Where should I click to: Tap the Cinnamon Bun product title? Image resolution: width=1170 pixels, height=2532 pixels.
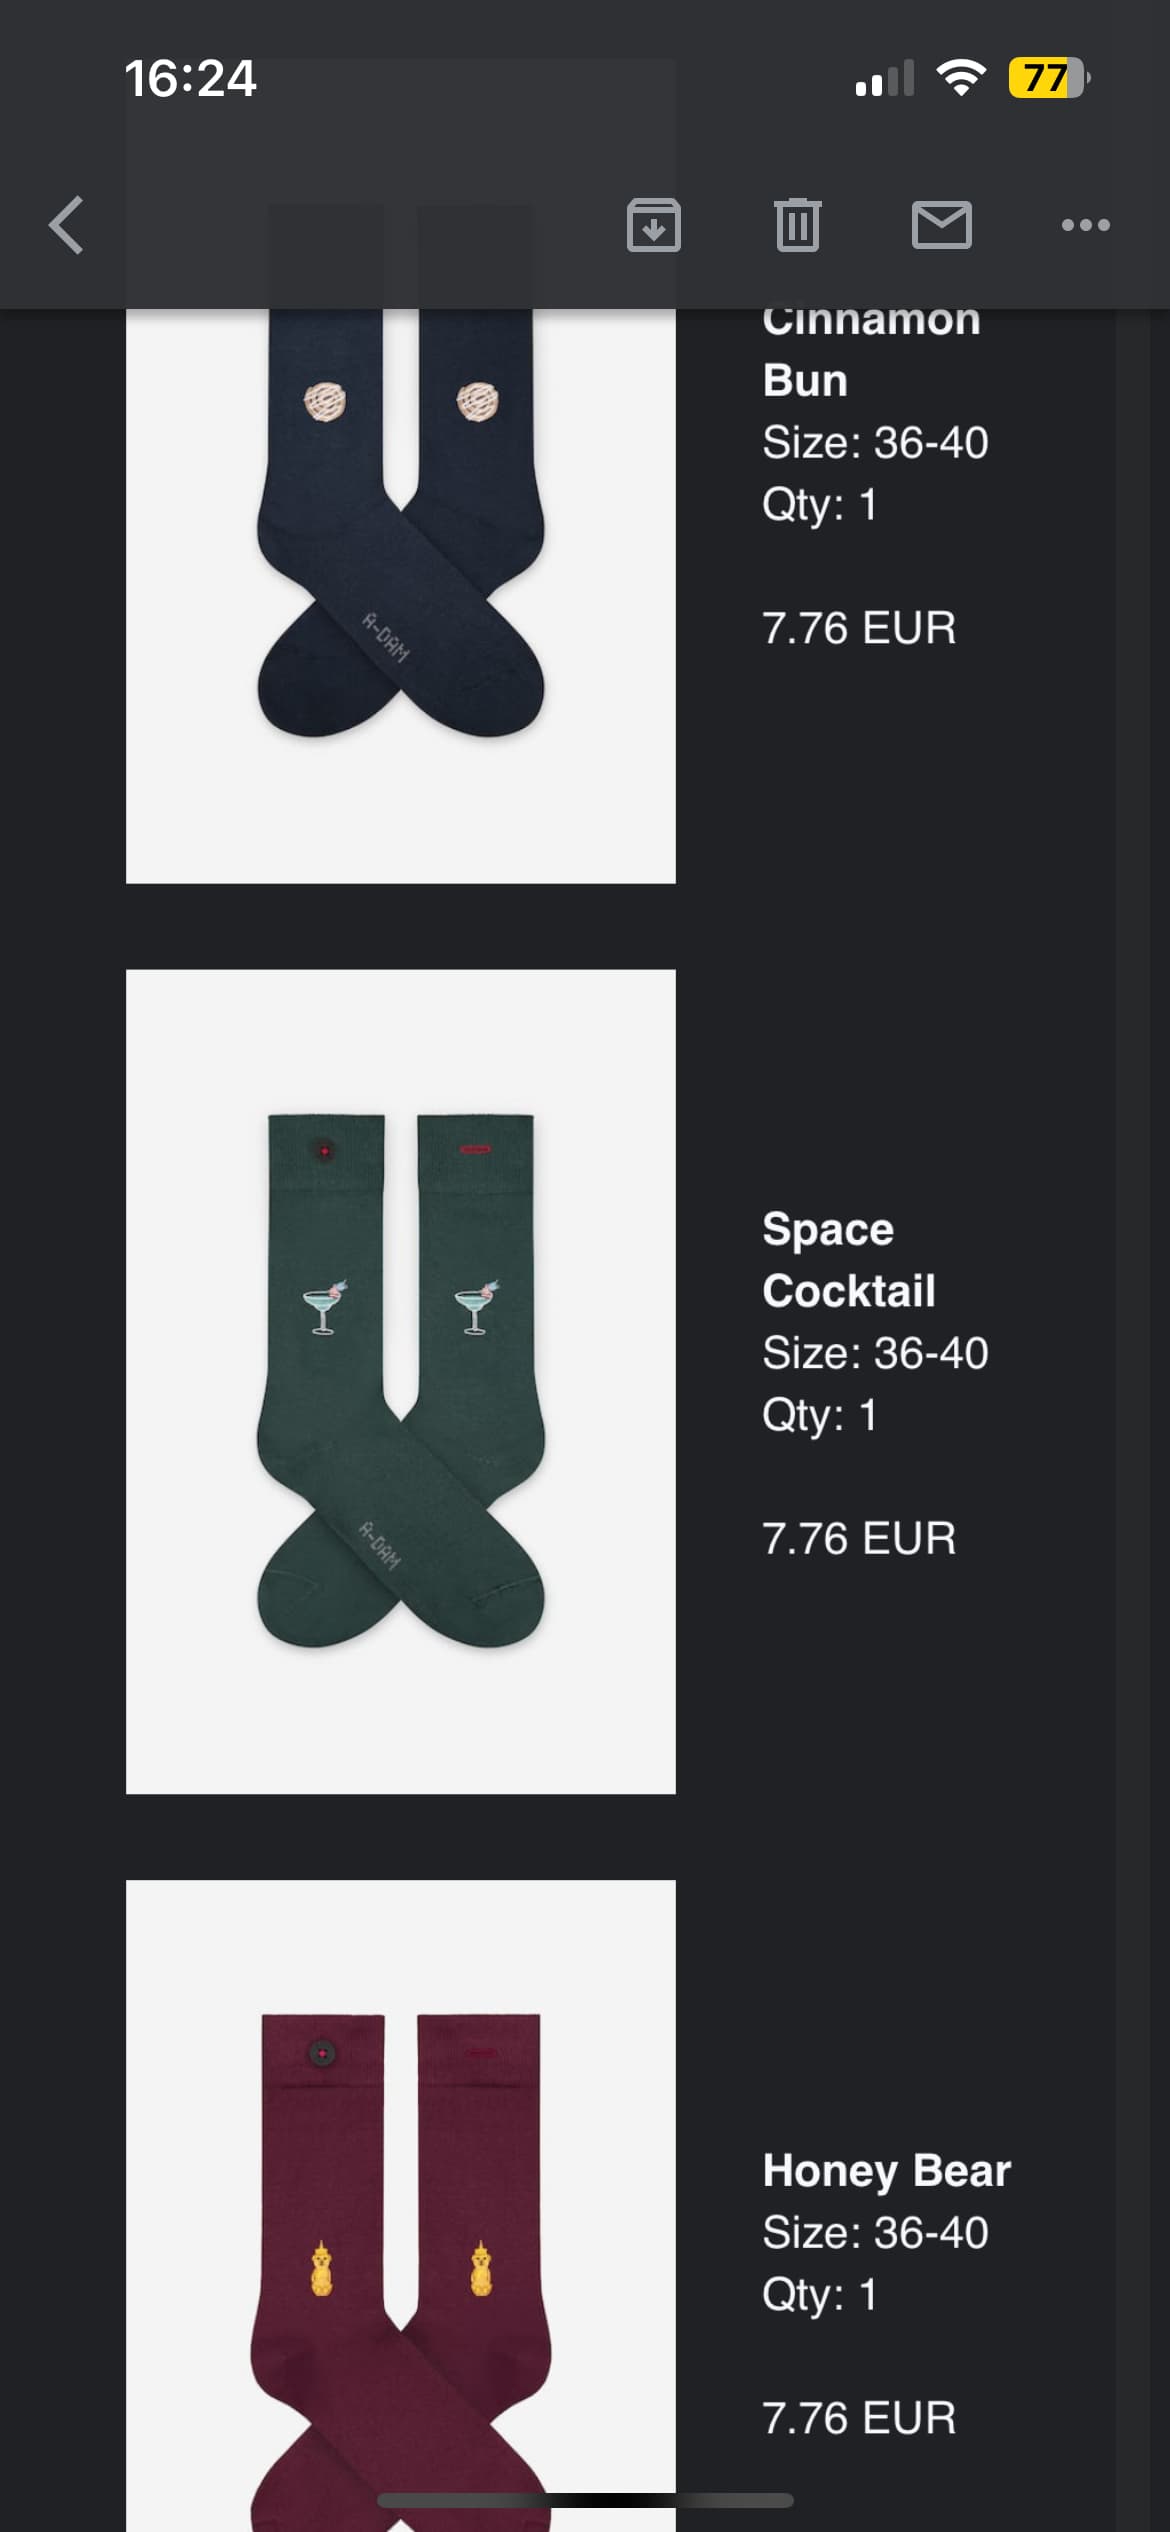tap(871, 350)
